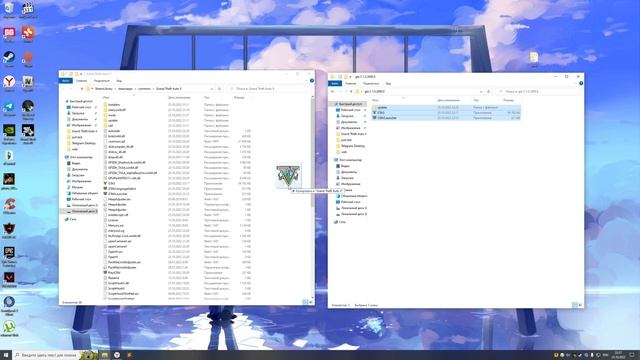The image size is (640, 360).
Task: Select Telegram Desktop in Grand Theft Auto V window sidebar
Action: [x=80, y=143]
